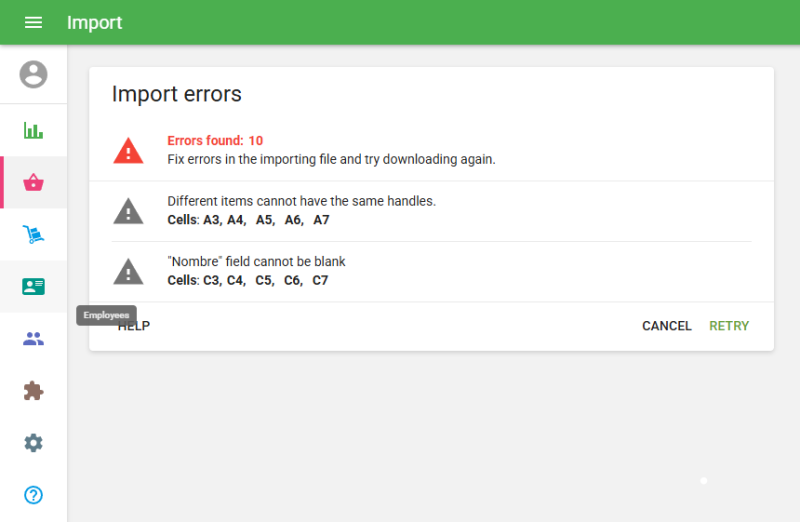
Task: Click warning icon beside "Nombre" field error
Action: pos(128,271)
